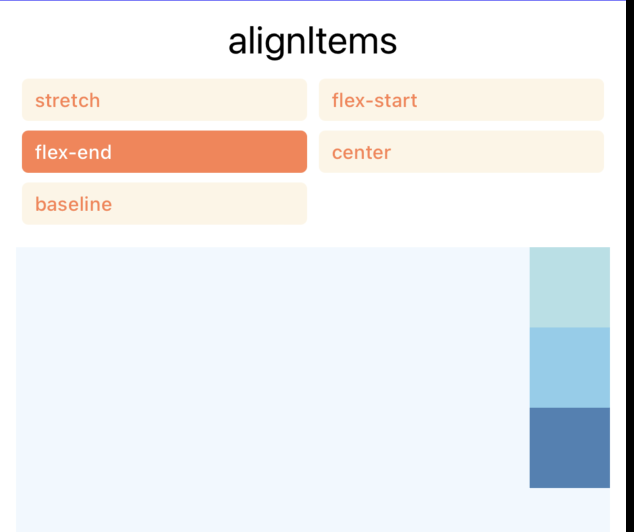The image size is (634, 532).
Task: Click the dark blue bottom box
Action: [569, 447]
